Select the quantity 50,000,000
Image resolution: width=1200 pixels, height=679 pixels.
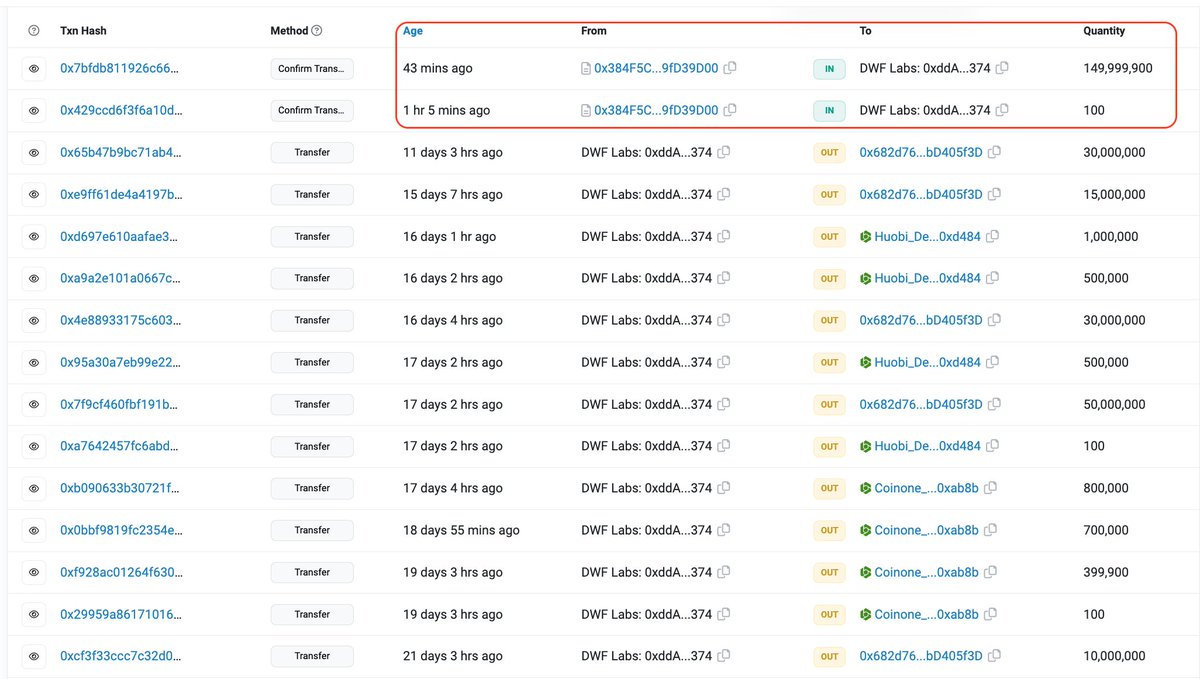tap(1114, 404)
